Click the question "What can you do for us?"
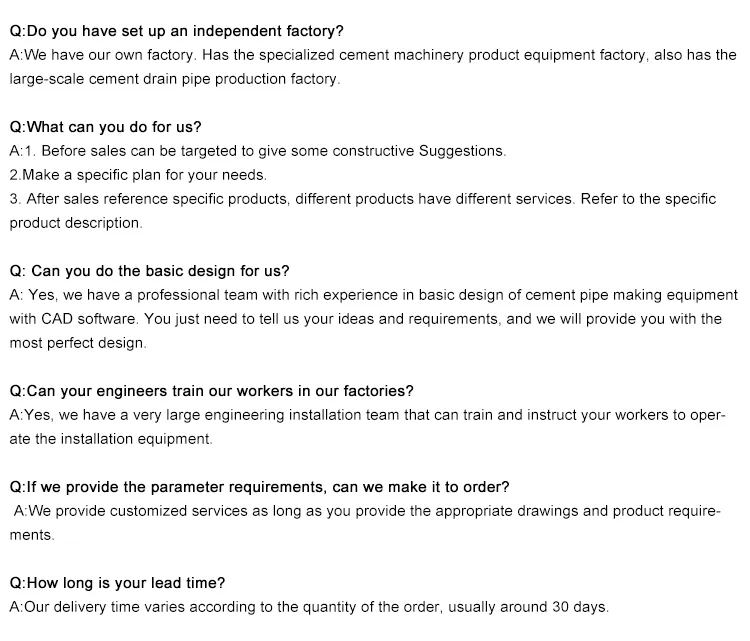The width and height of the screenshot is (750, 641). (x=105, y=127)
